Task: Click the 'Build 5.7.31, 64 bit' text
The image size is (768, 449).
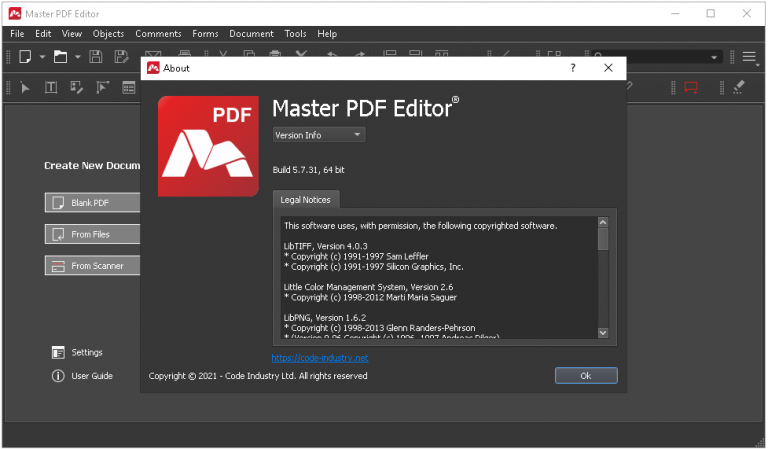Action: point(309,170)
